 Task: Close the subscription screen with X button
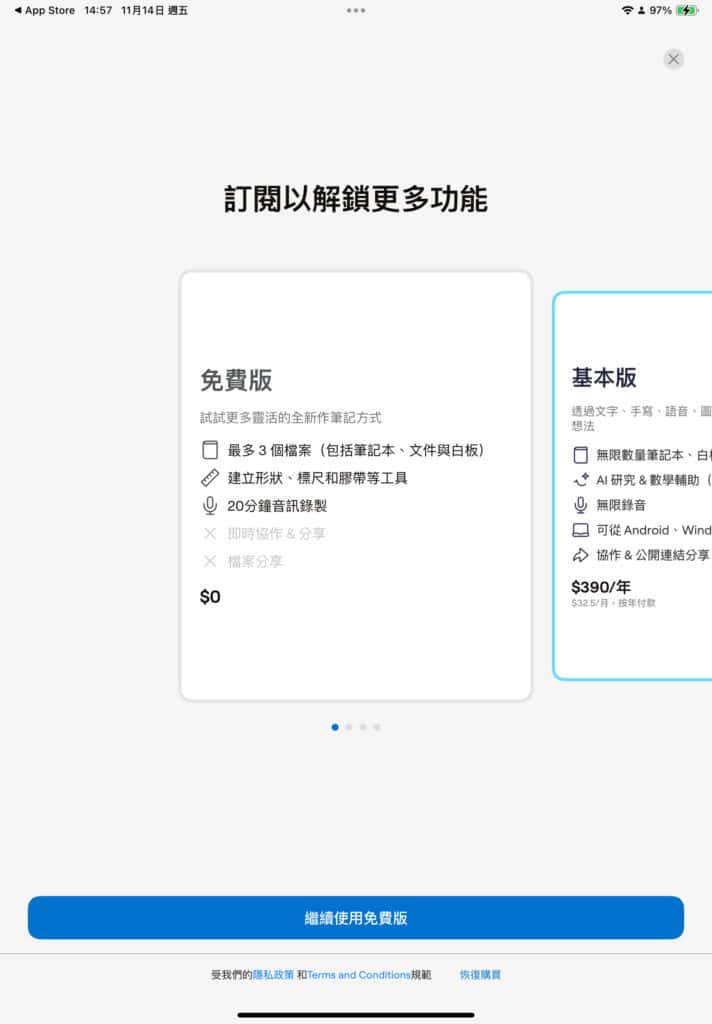(673, 59)
